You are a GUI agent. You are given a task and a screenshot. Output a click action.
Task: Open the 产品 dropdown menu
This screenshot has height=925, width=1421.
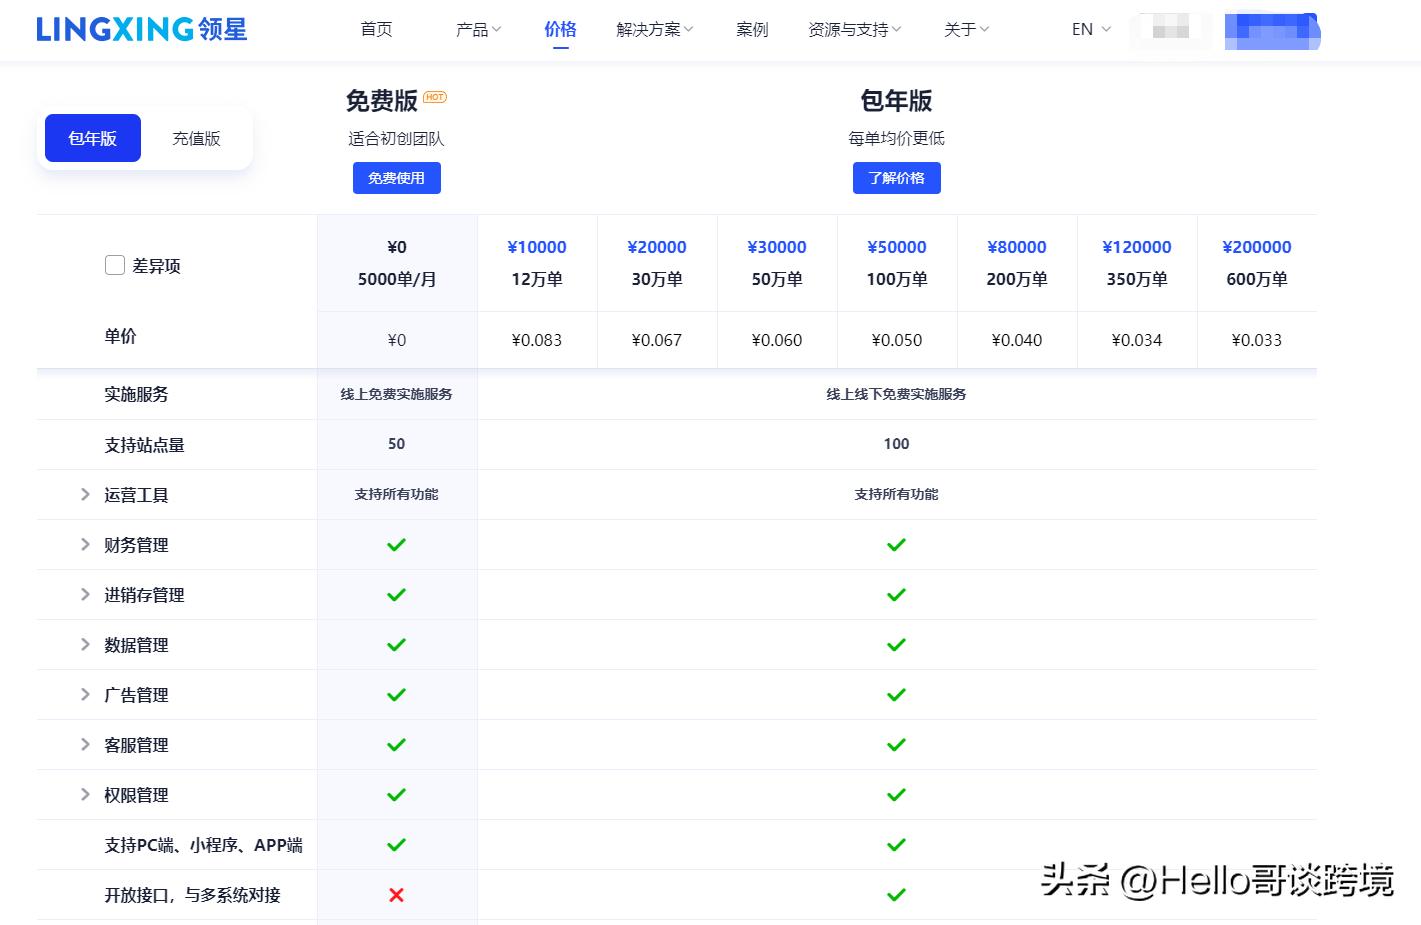pos(477,29)
